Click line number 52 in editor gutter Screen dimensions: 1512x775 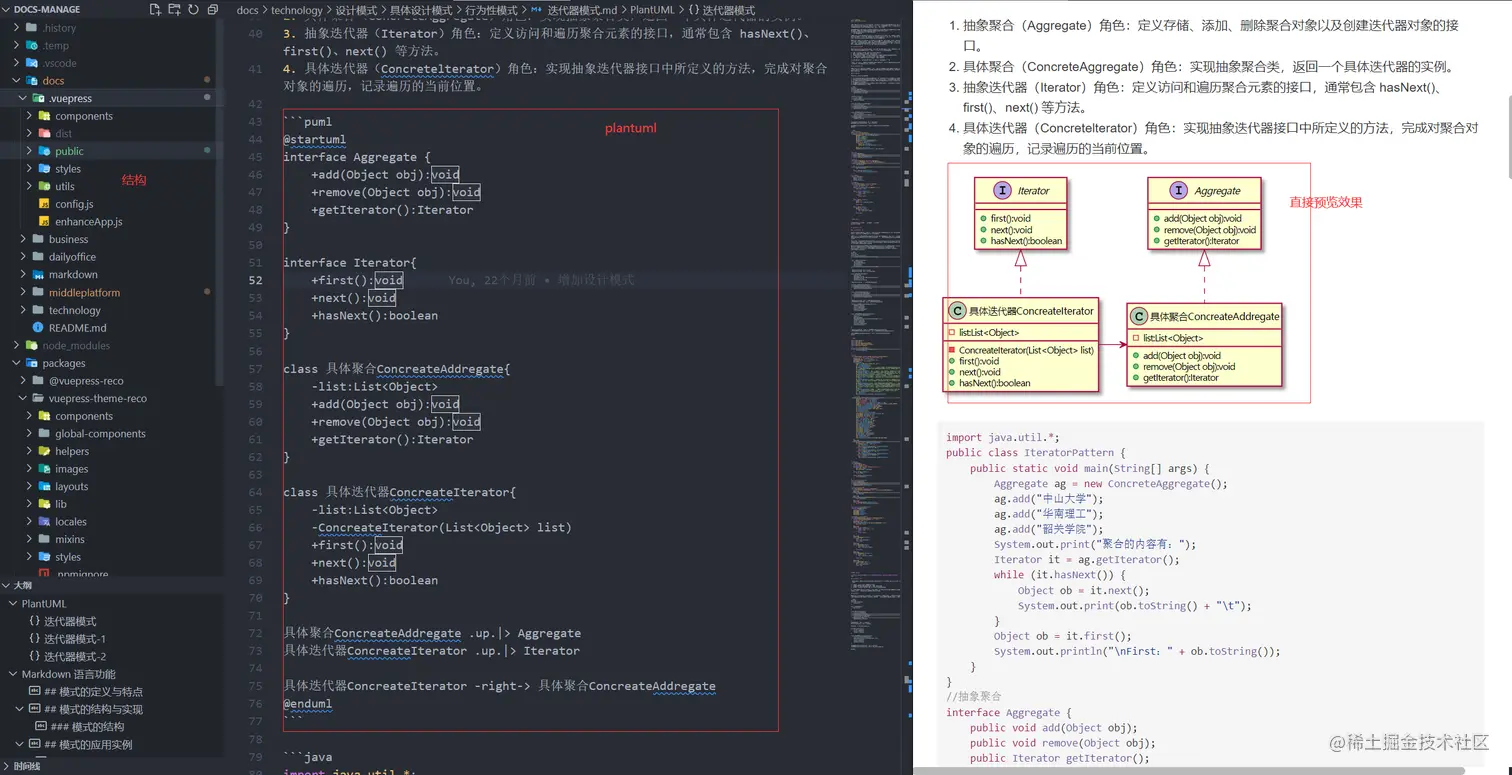[255, 280]
